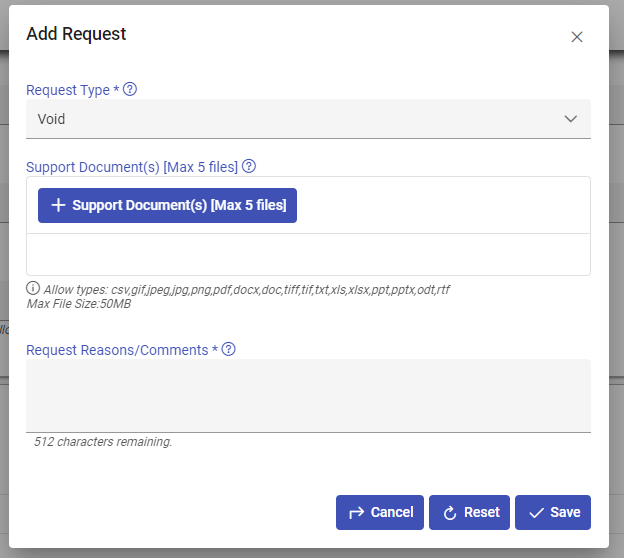Click the Request Type field label
This screenshot has height=558, width=624.
[68, 90]
